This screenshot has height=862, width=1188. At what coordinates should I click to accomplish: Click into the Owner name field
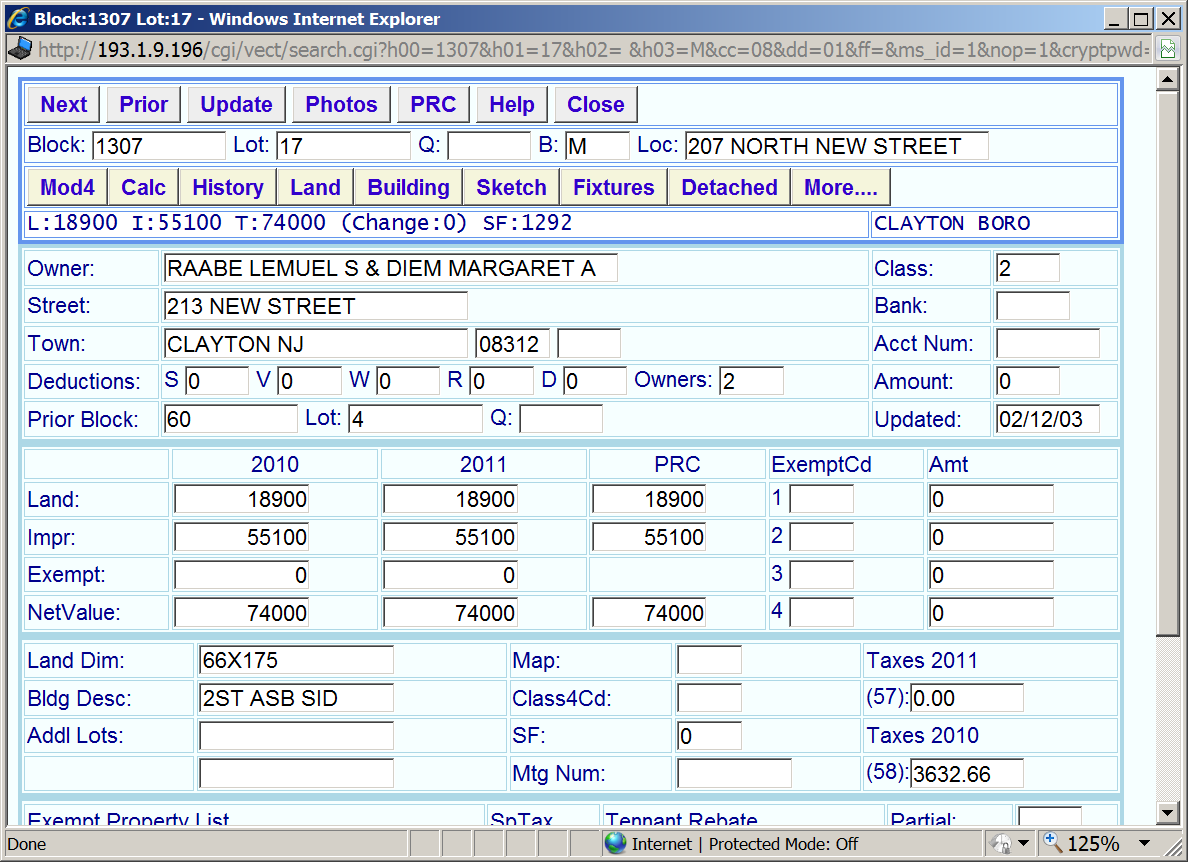pyautogui.click(x=390, y=268)
